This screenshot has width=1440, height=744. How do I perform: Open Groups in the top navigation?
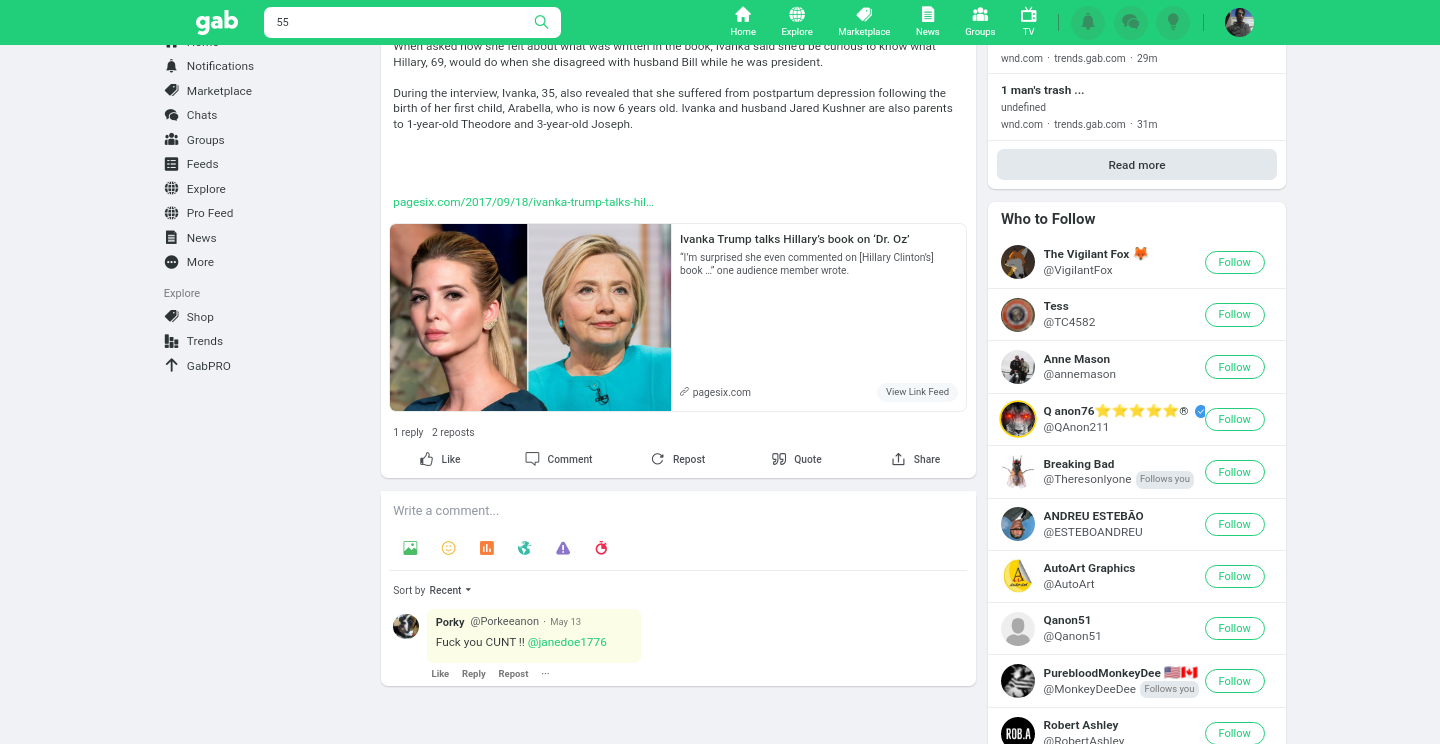click(980, 22)
